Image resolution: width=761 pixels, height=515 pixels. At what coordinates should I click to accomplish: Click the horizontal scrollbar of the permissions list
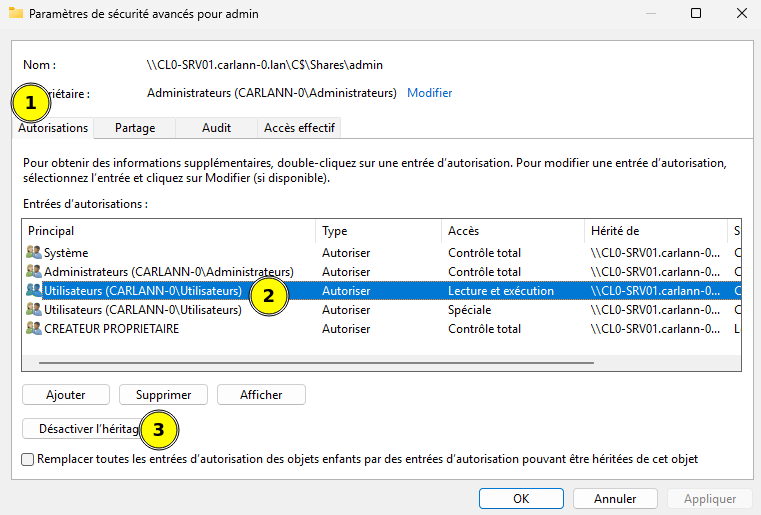coord(316,363)
